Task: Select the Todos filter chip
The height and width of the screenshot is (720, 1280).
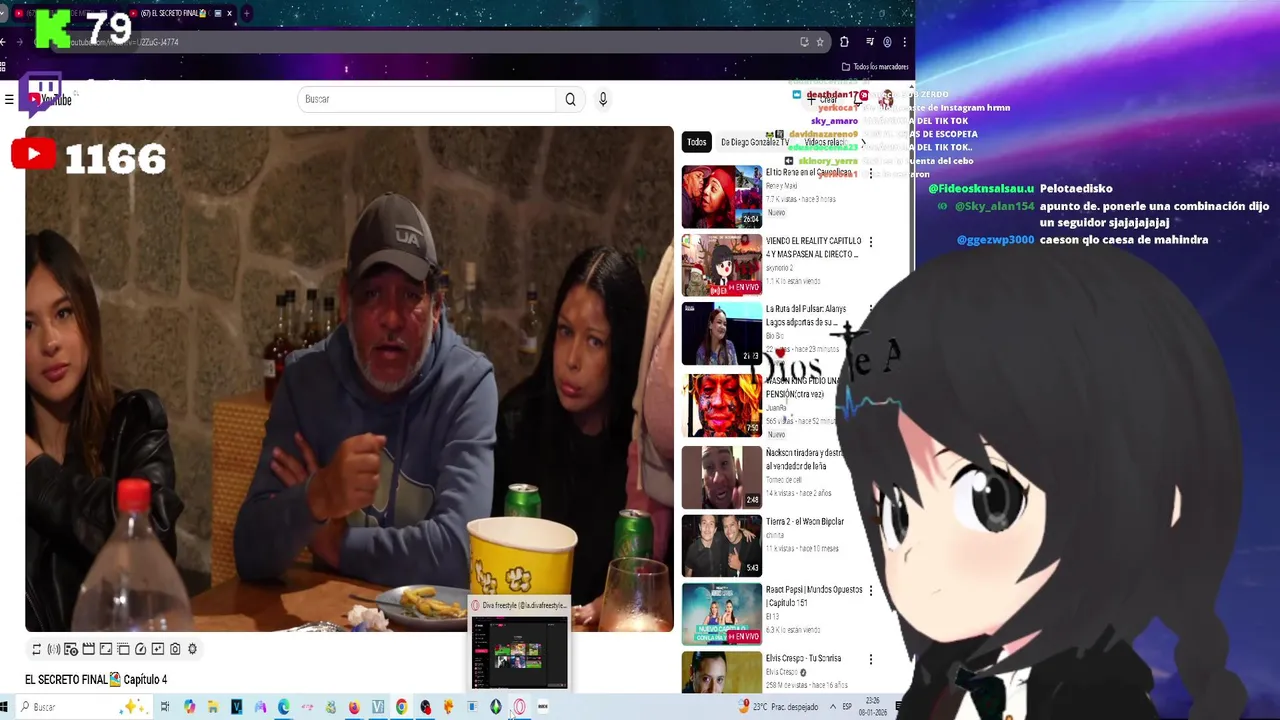Action: pos(697,142)
